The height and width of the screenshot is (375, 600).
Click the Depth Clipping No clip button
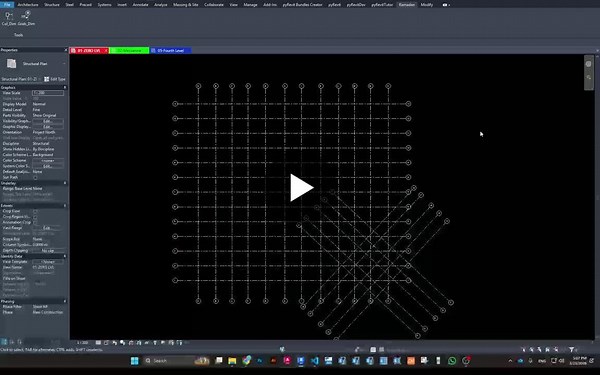point(48,251)
